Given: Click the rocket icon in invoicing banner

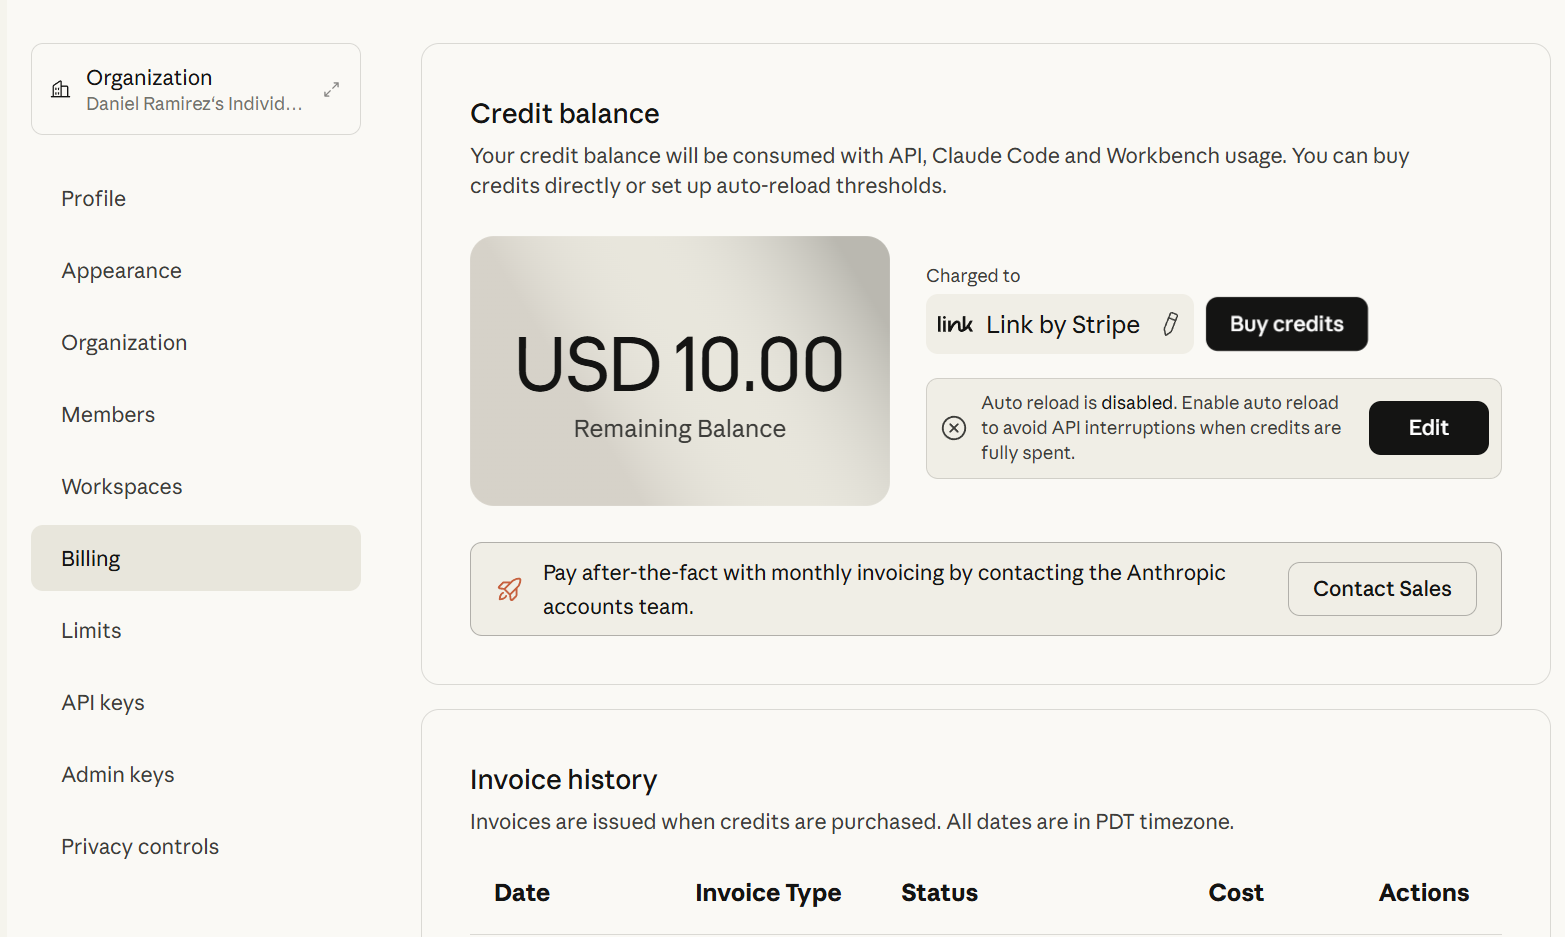Looking at the screenshot, I should point(510,589).
